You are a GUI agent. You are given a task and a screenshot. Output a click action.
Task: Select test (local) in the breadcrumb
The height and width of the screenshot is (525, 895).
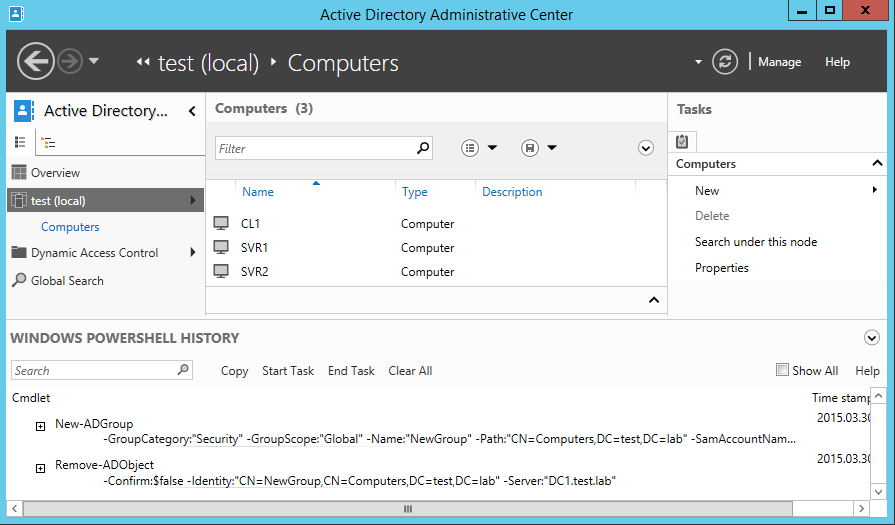208,63
